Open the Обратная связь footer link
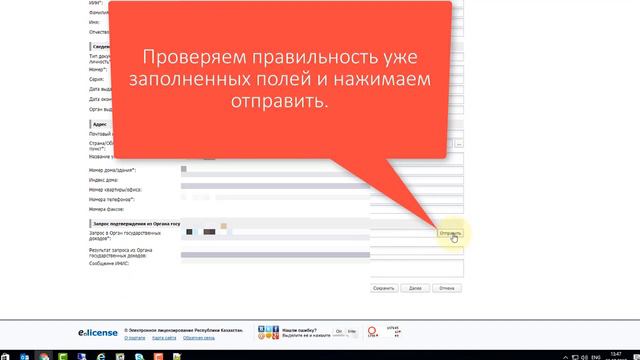This screenshot has width=640, height=360. (x=199, y=338)
